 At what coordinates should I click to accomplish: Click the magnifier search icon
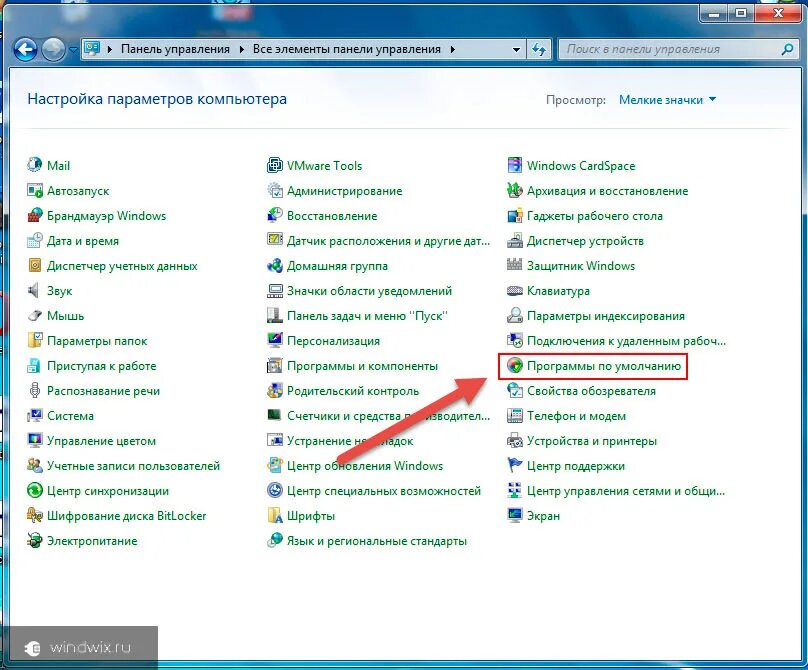(787, 49)
